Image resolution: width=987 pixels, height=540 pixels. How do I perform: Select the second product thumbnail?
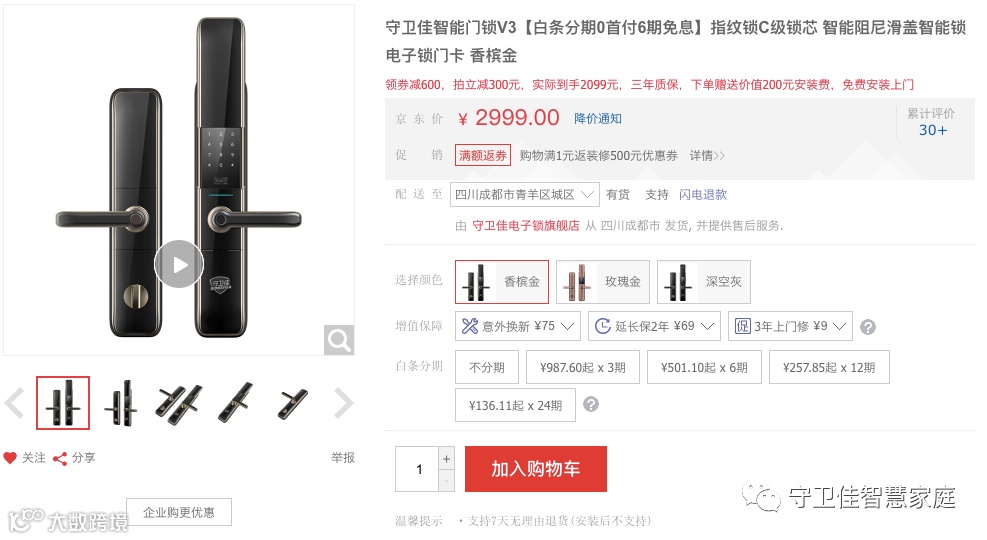121,403
